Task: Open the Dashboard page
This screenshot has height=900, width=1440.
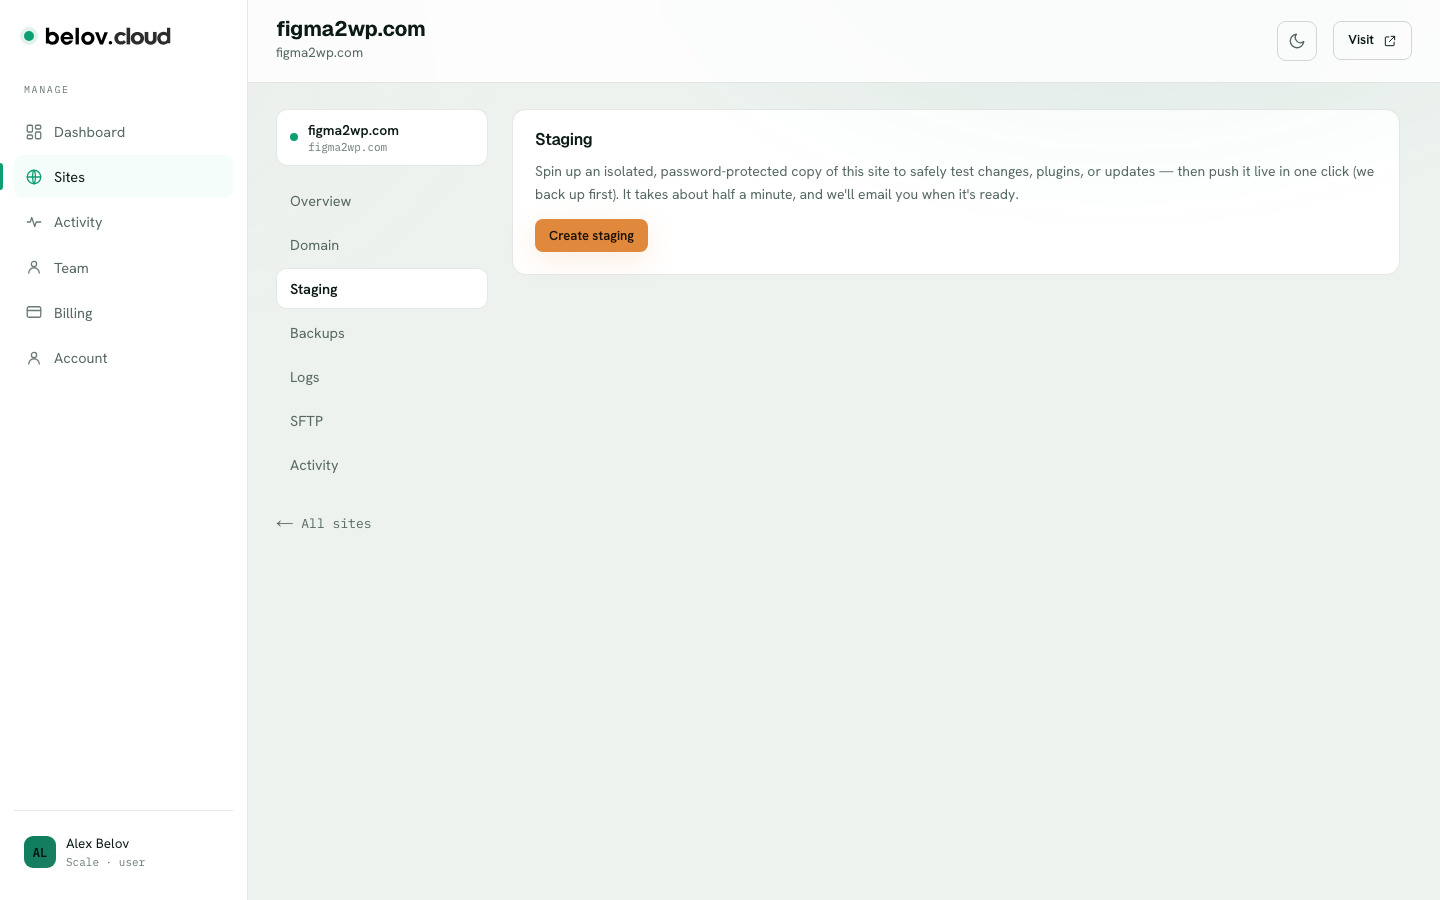Action: click(123, 132)
